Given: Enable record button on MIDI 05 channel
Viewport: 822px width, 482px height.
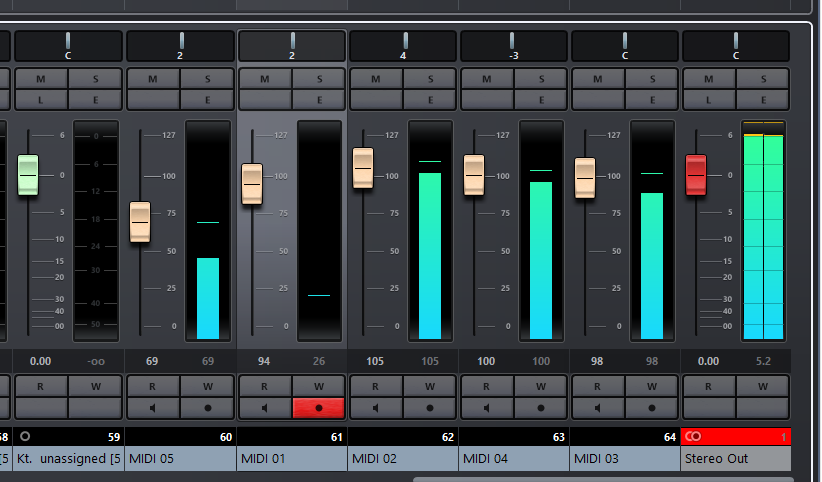Looking at the screenshot, I should tap(208, 407).
